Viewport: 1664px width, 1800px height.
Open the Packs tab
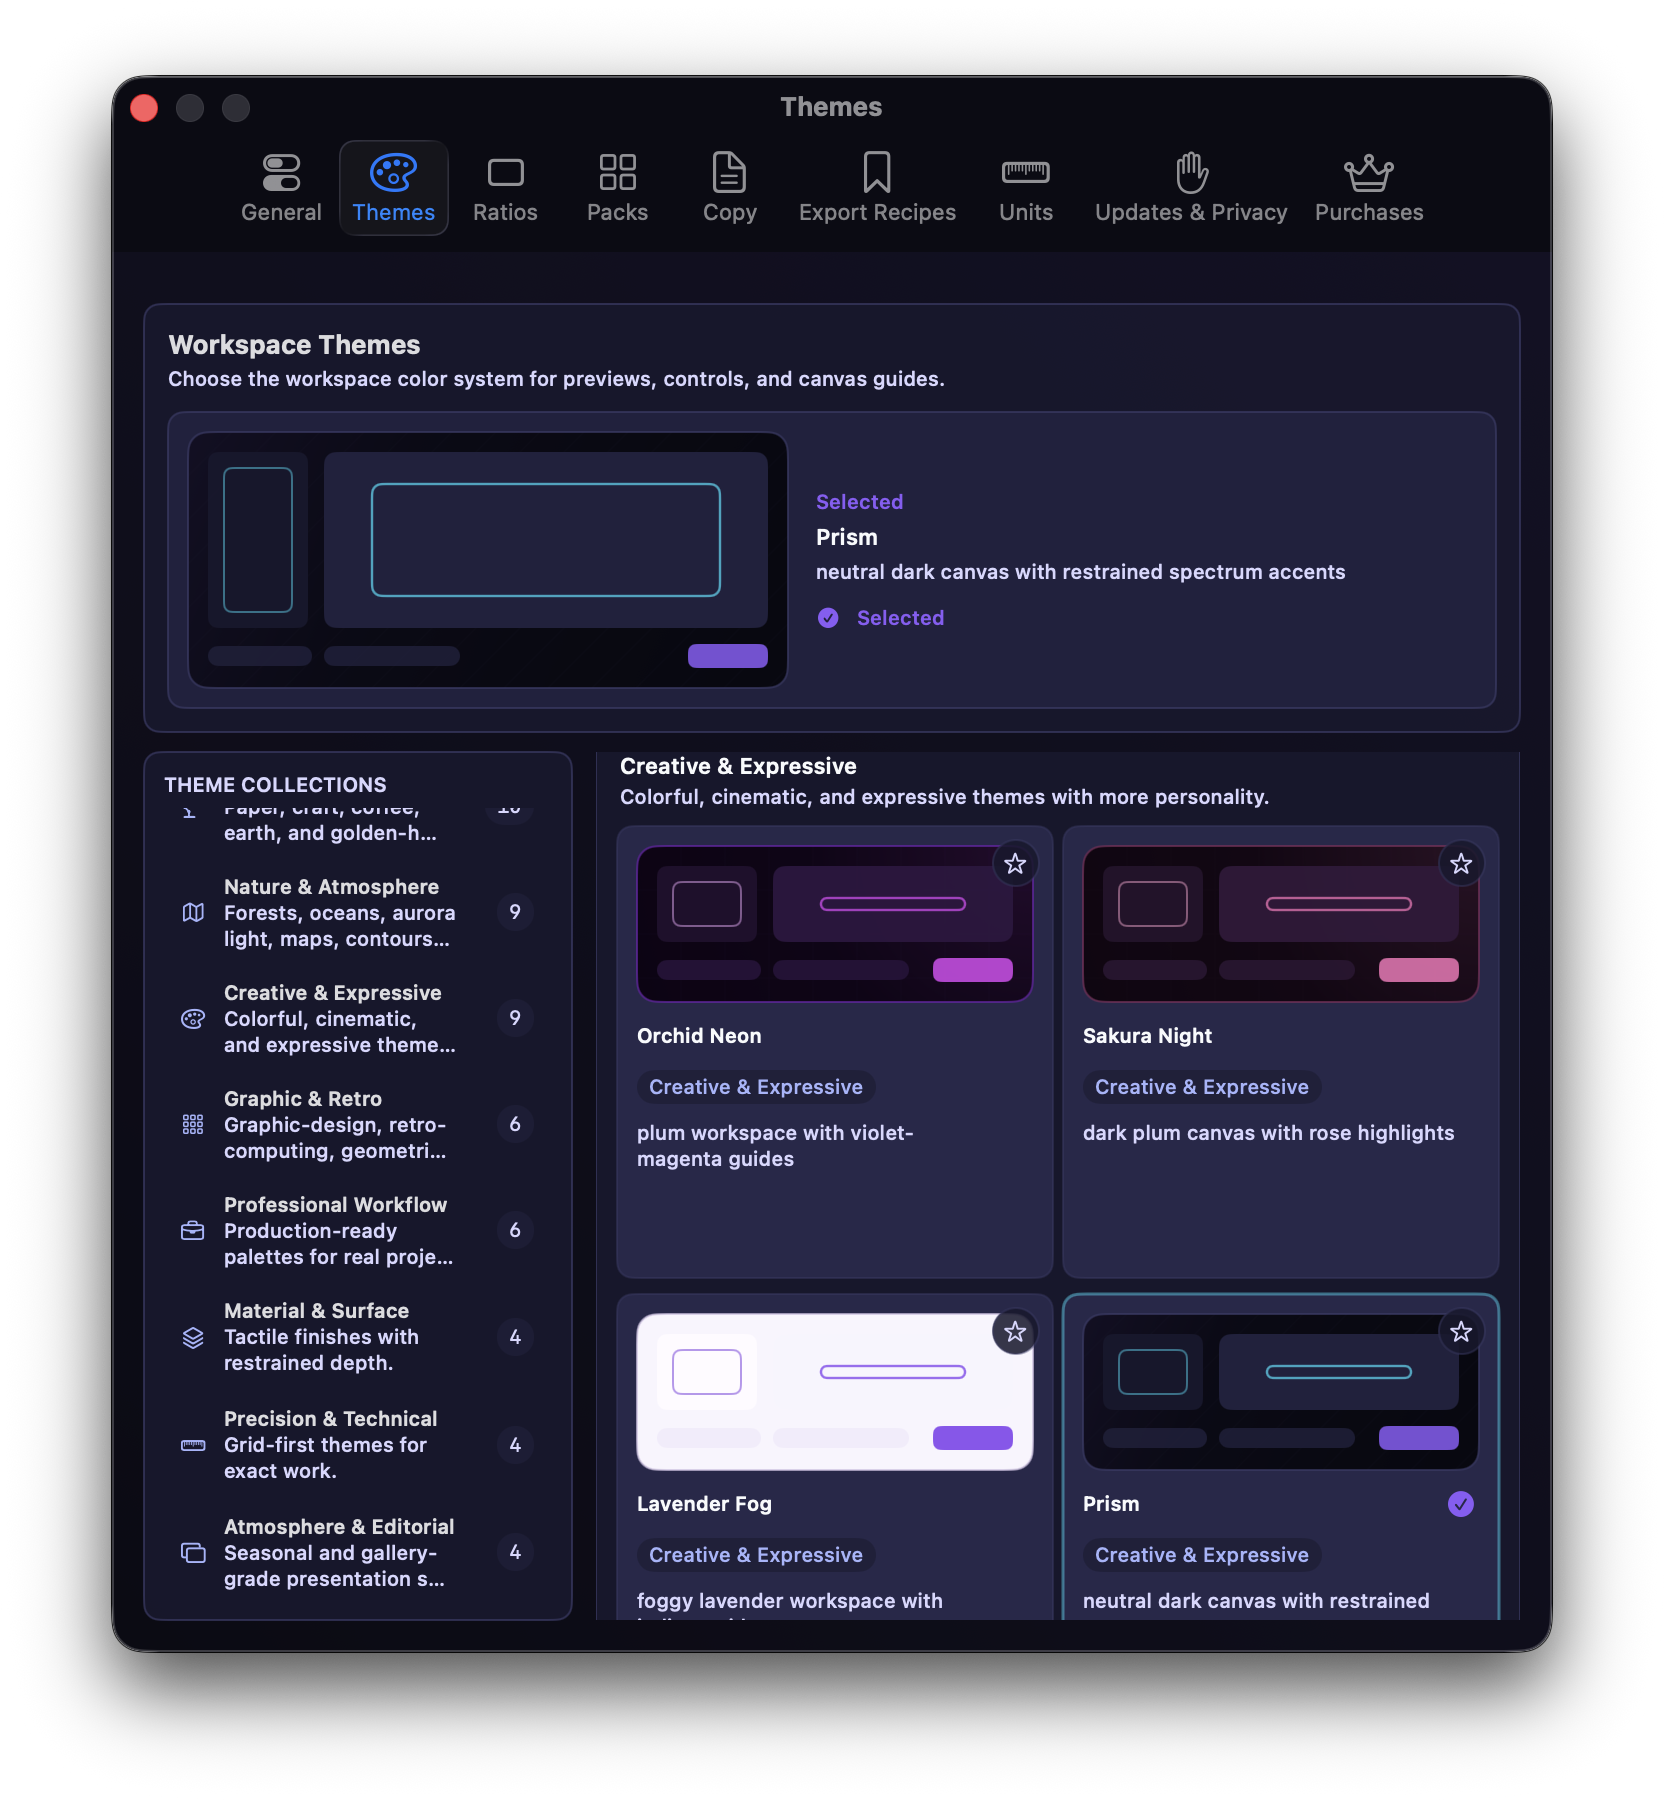[x=617, y=188]
